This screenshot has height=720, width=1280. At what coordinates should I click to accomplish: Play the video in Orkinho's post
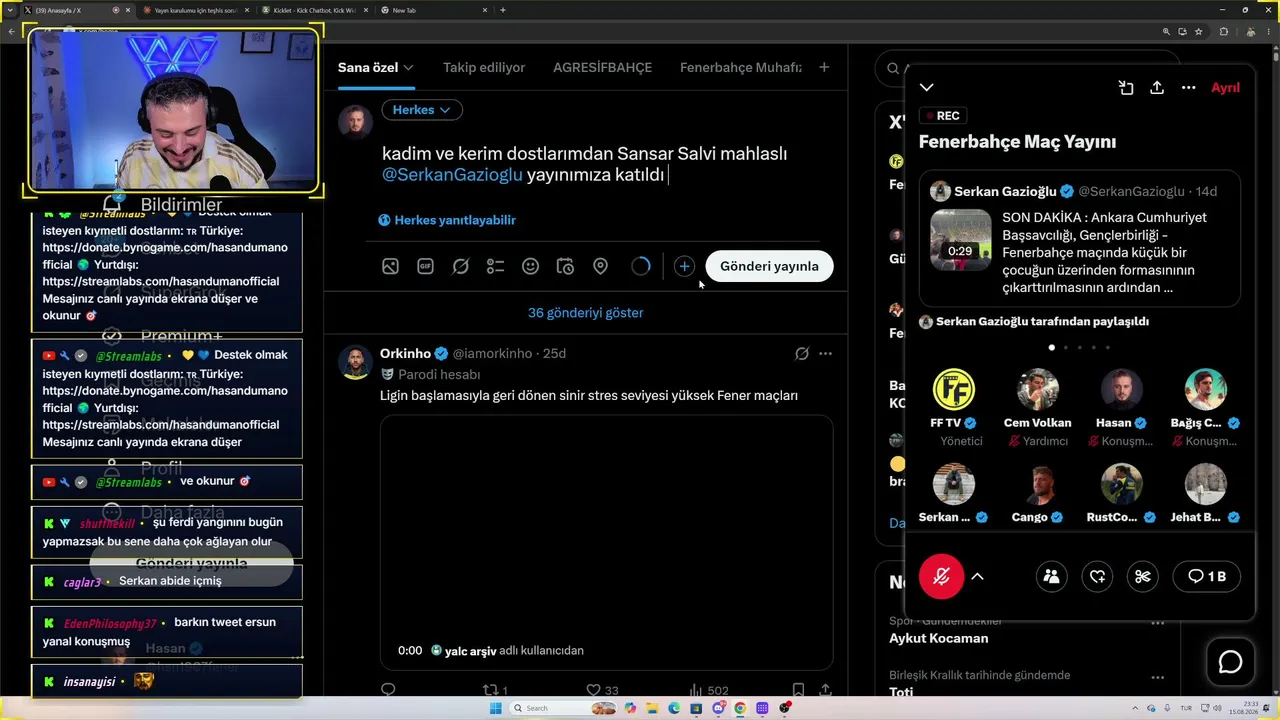606,542
